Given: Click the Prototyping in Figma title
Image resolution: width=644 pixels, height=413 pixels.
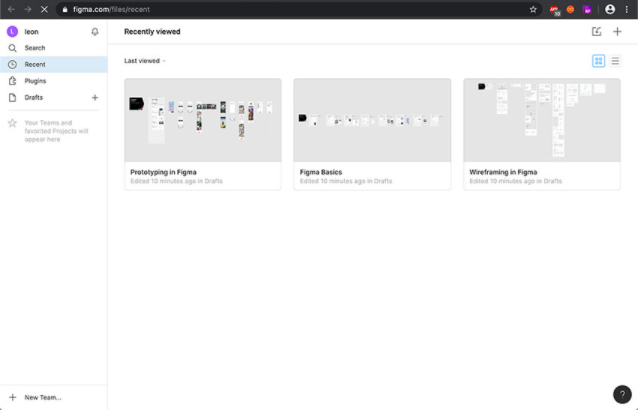Looking at the screenshot, I should pyautogui.click(x=164, y=173).
